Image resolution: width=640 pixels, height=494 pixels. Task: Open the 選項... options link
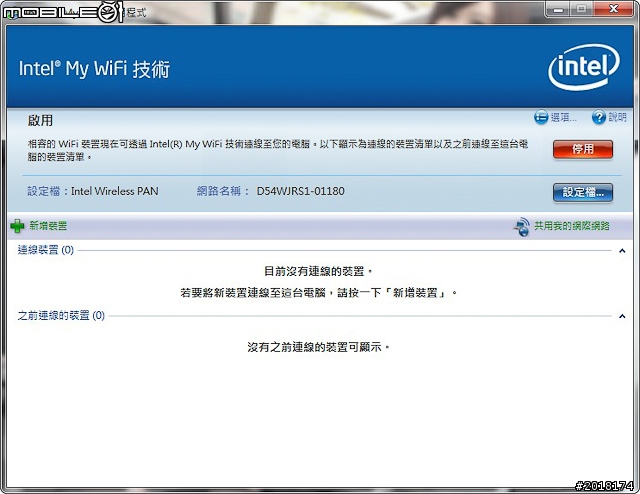click(x=564, y=118)
